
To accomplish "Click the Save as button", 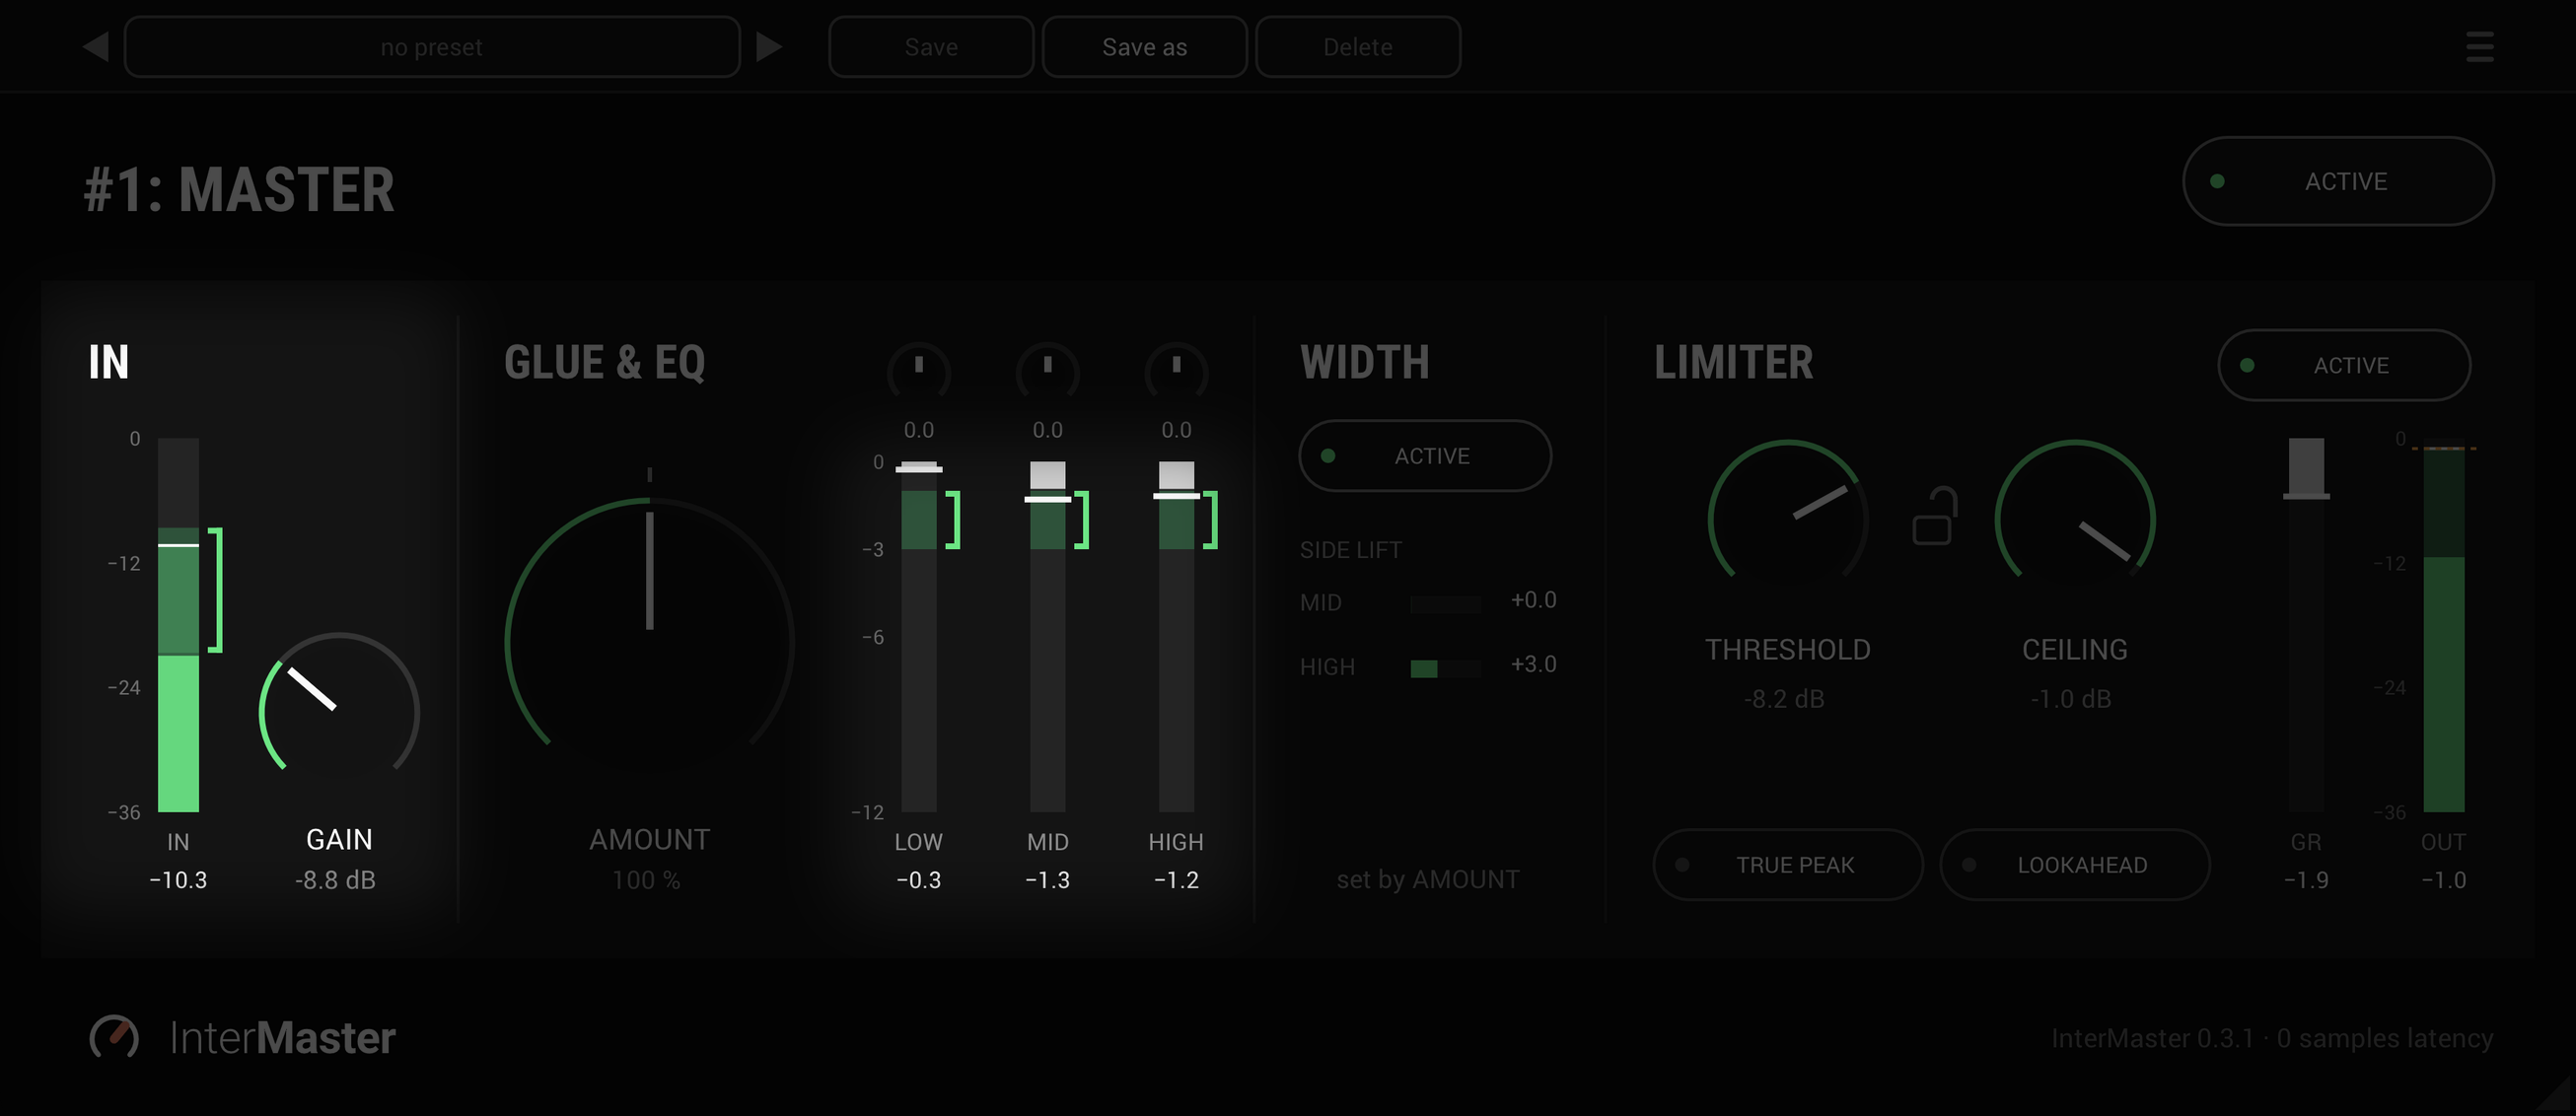I will (x=1144, y=47).
